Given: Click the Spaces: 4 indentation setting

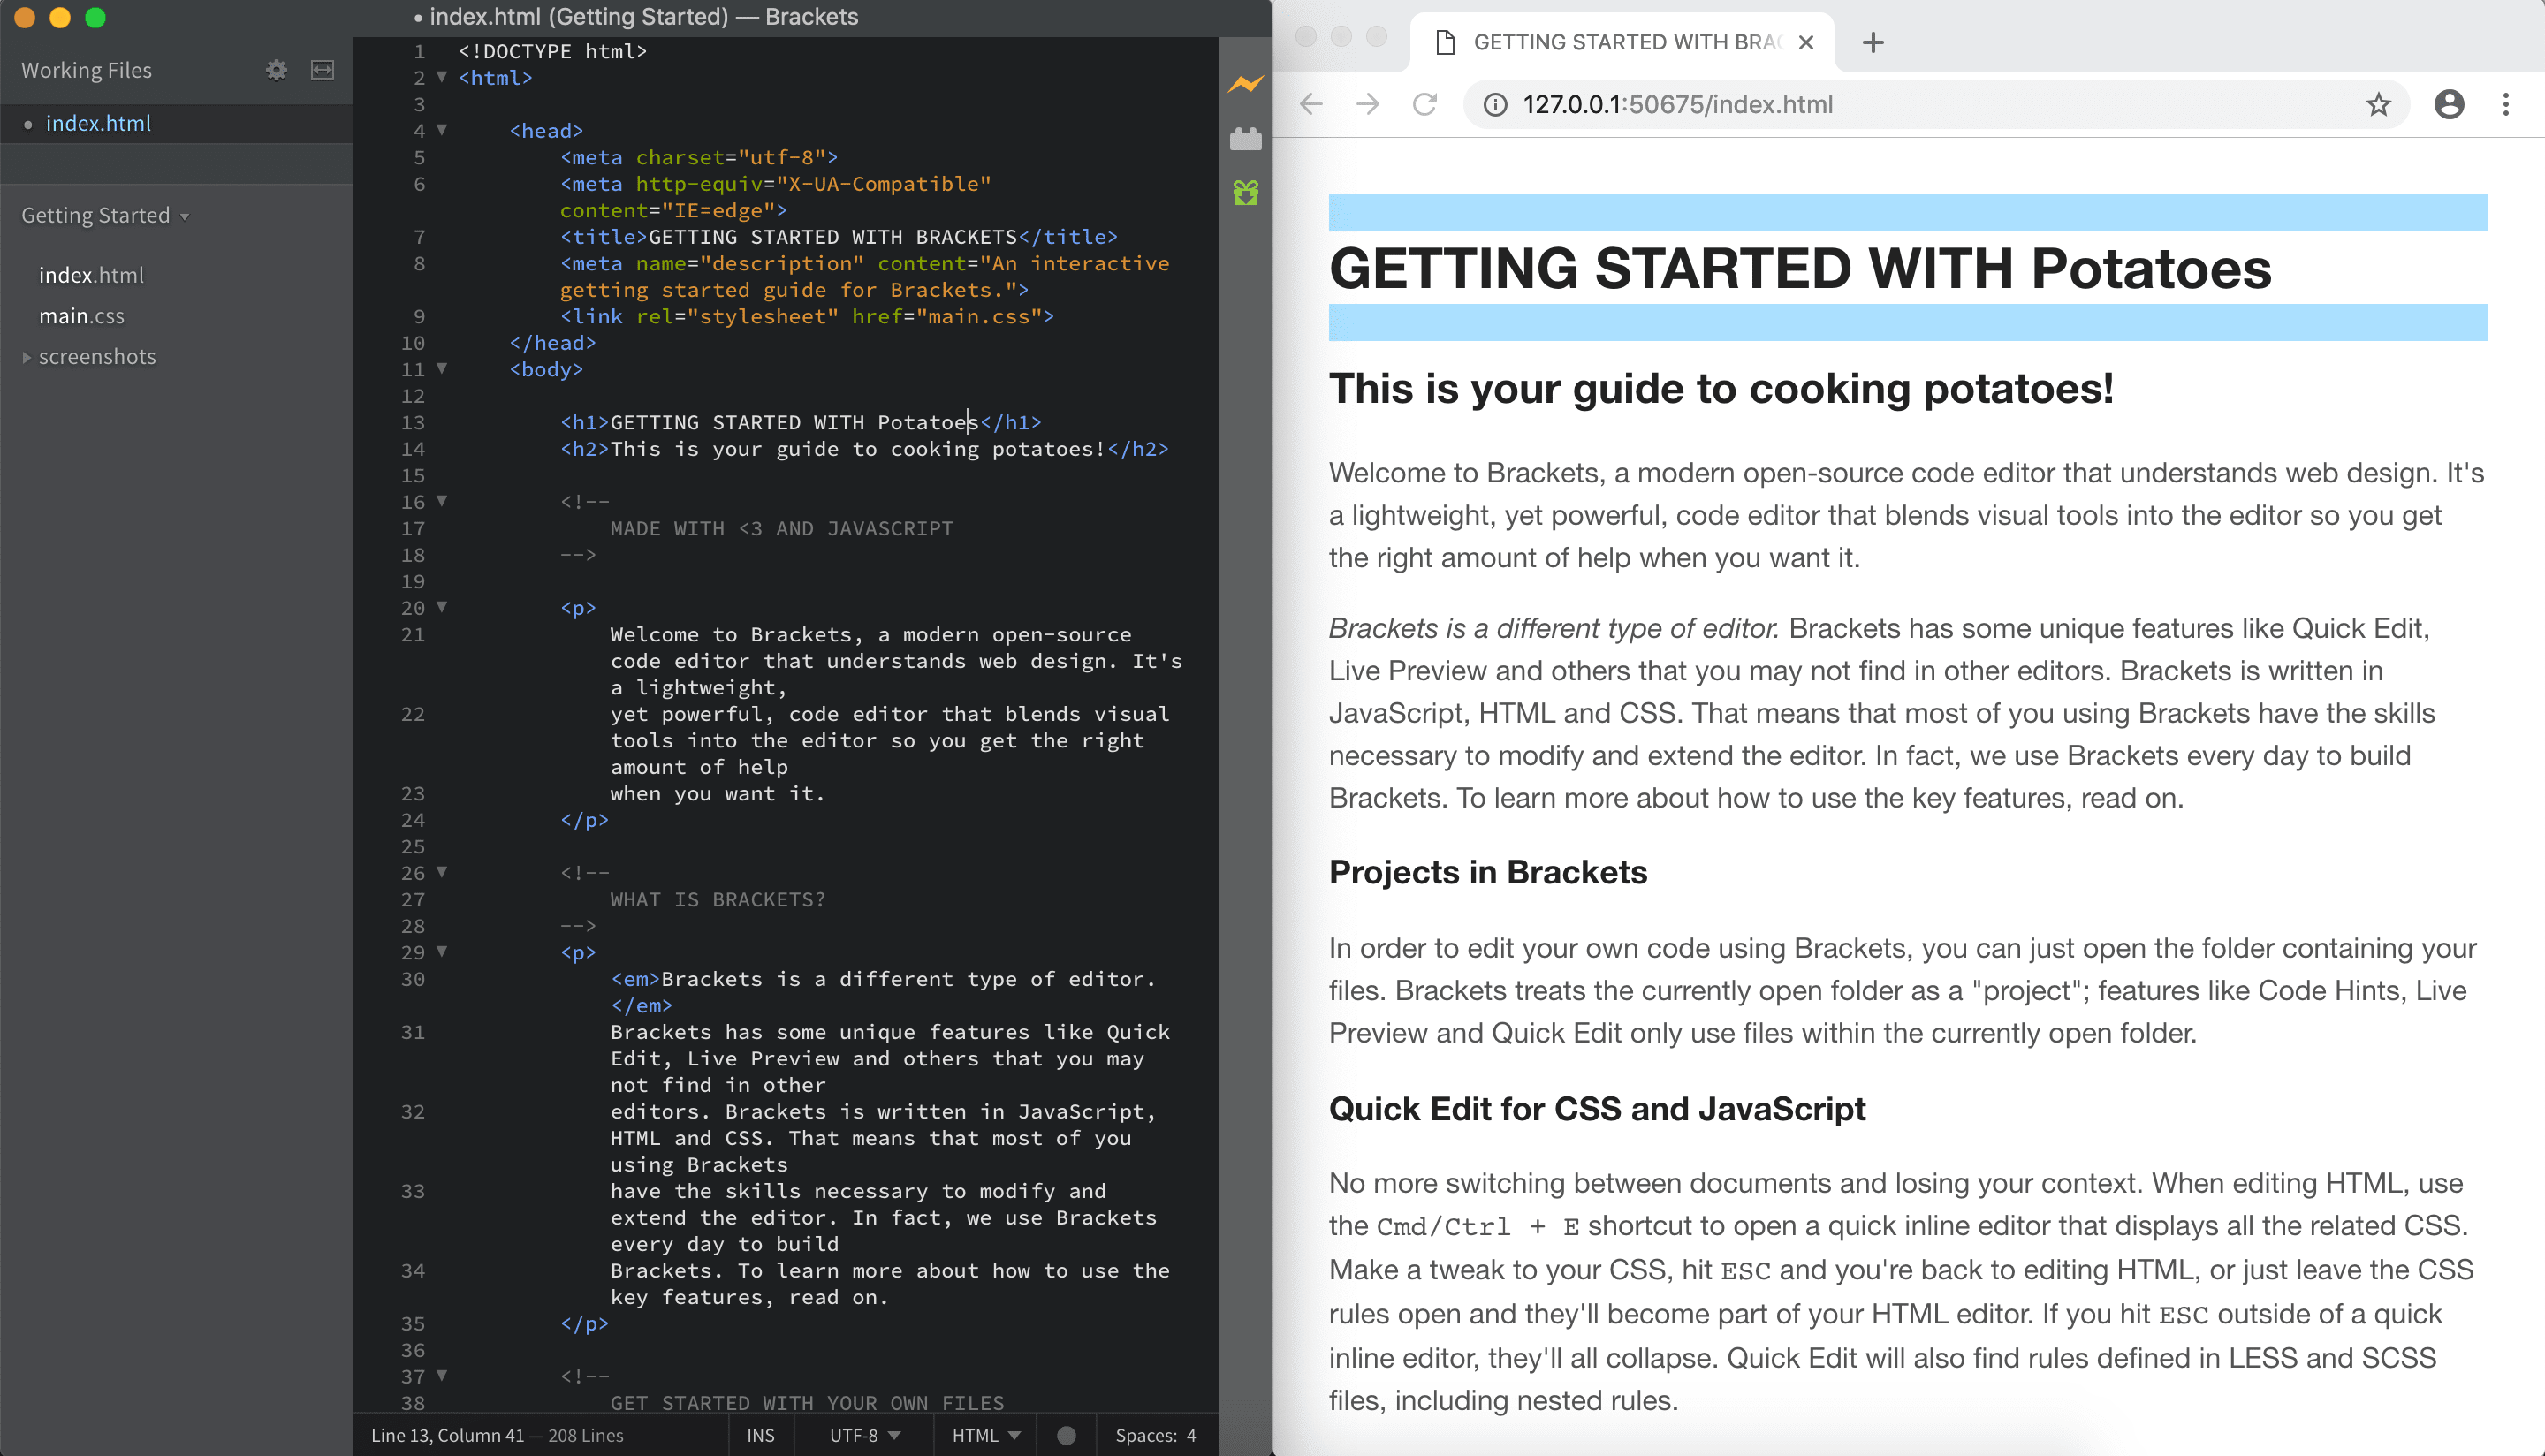Looking at the screenshot, I should 1155,1435.
